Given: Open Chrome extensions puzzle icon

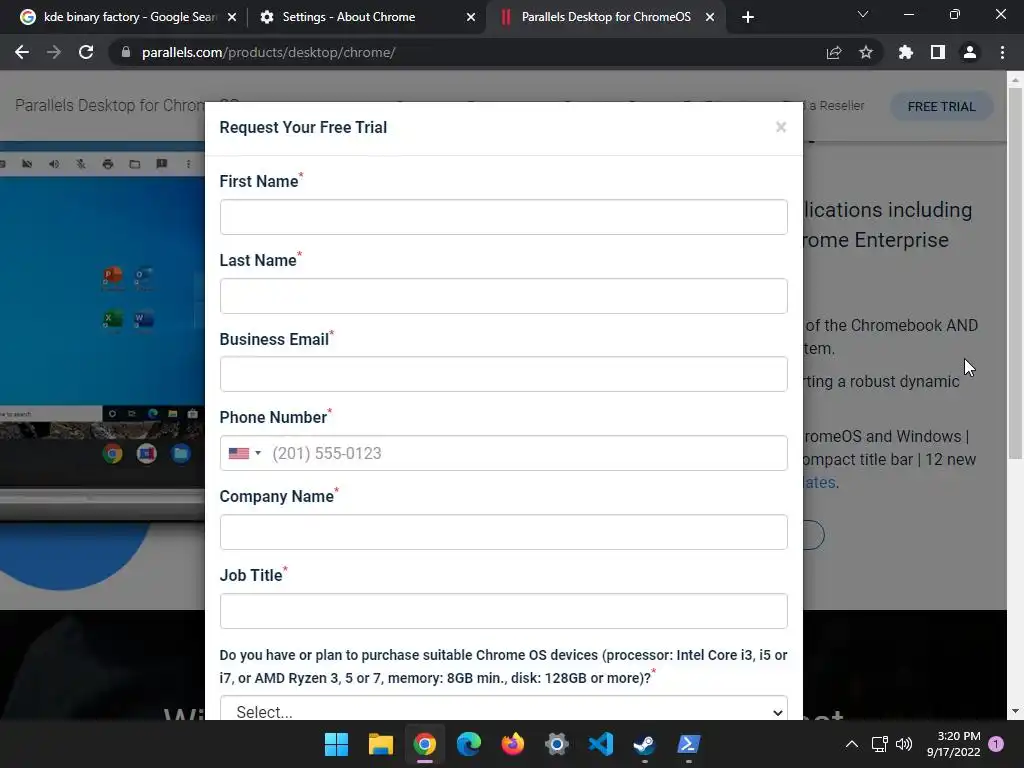Looking at the screenshot, I should tap(906, 52).
